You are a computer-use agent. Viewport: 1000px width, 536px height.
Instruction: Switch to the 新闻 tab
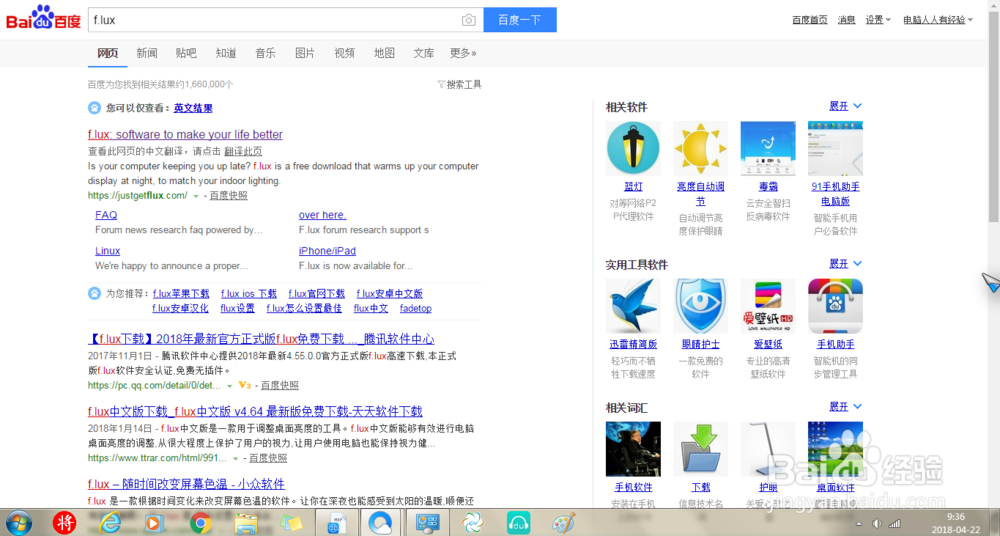[x=147, y=53]
